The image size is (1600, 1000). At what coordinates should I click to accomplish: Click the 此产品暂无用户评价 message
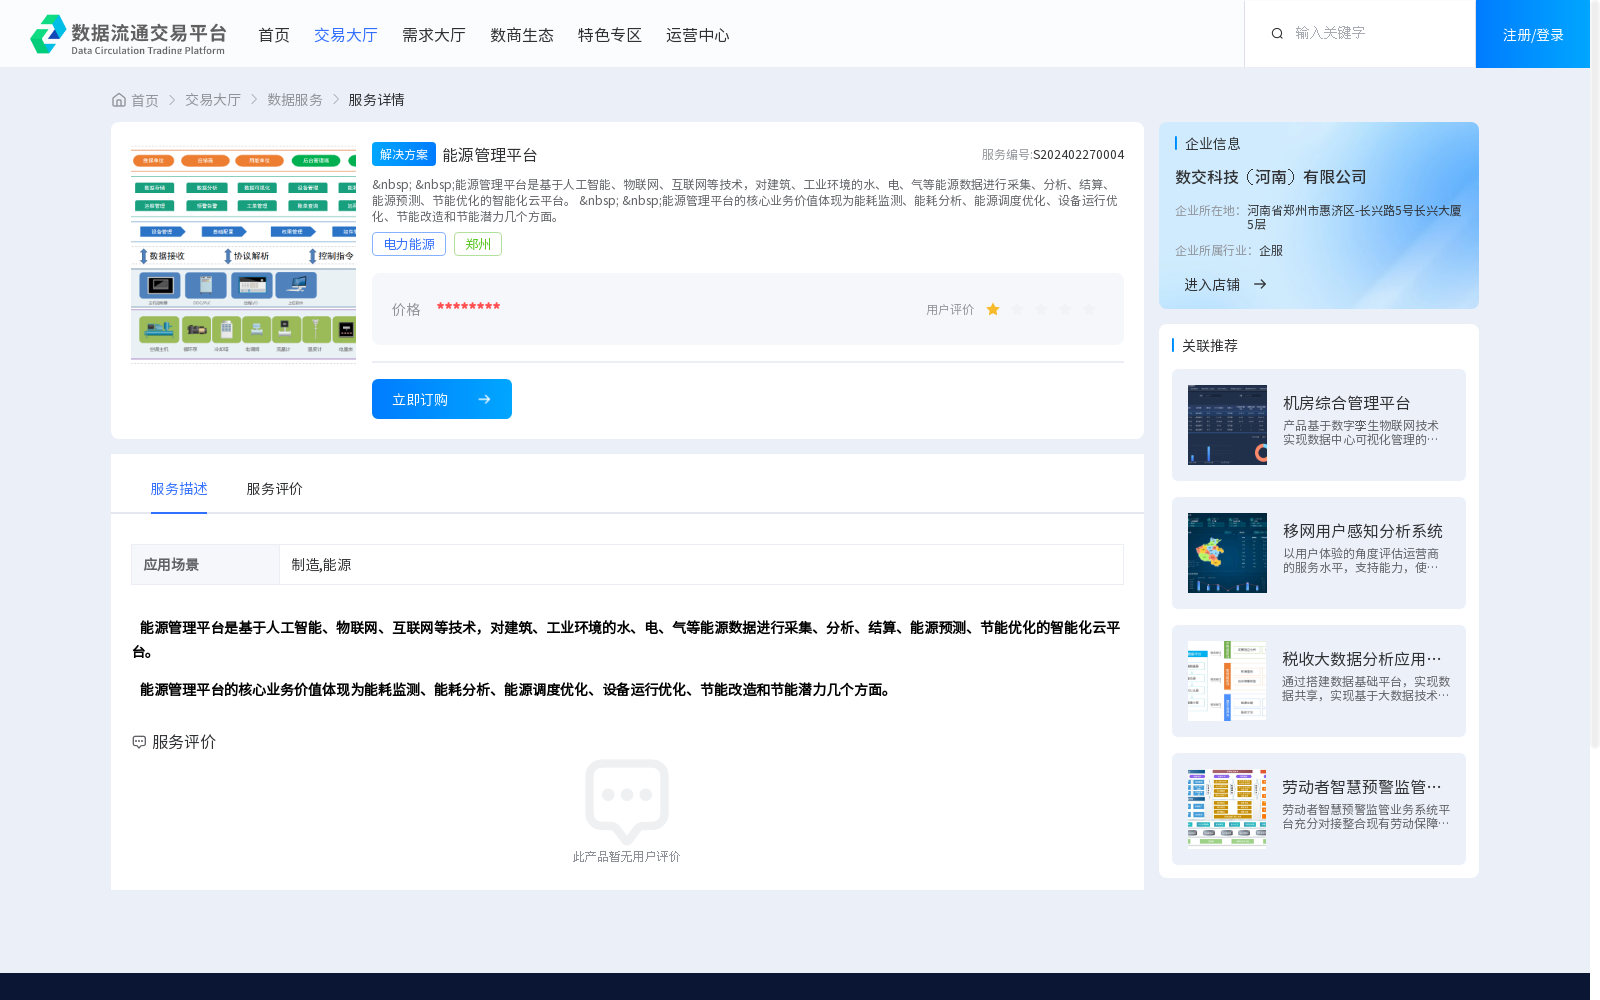626,857
